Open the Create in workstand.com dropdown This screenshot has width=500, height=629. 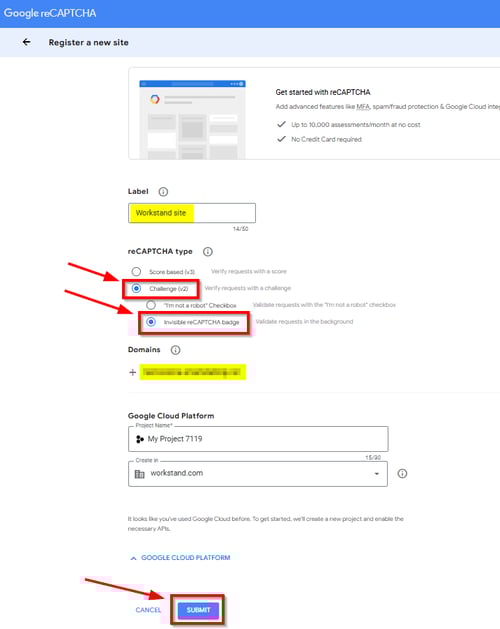[x=258, y=474]
